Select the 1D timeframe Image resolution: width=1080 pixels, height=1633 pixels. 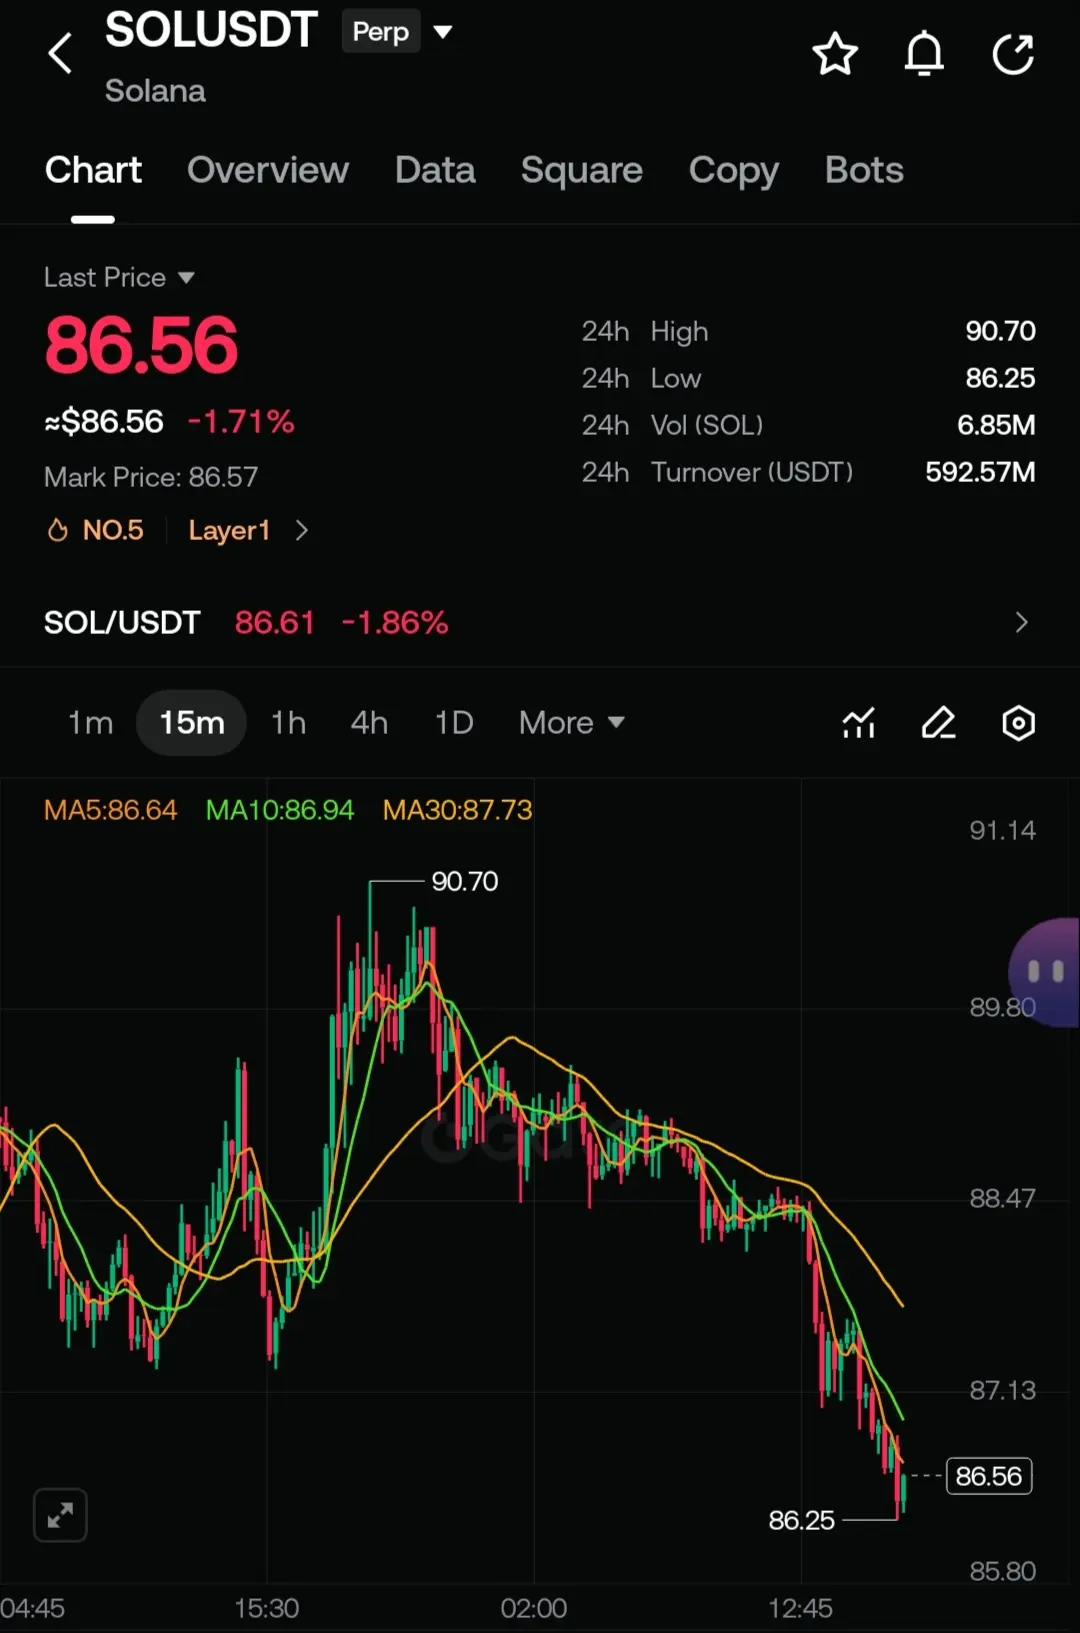[x=454, y=722]
